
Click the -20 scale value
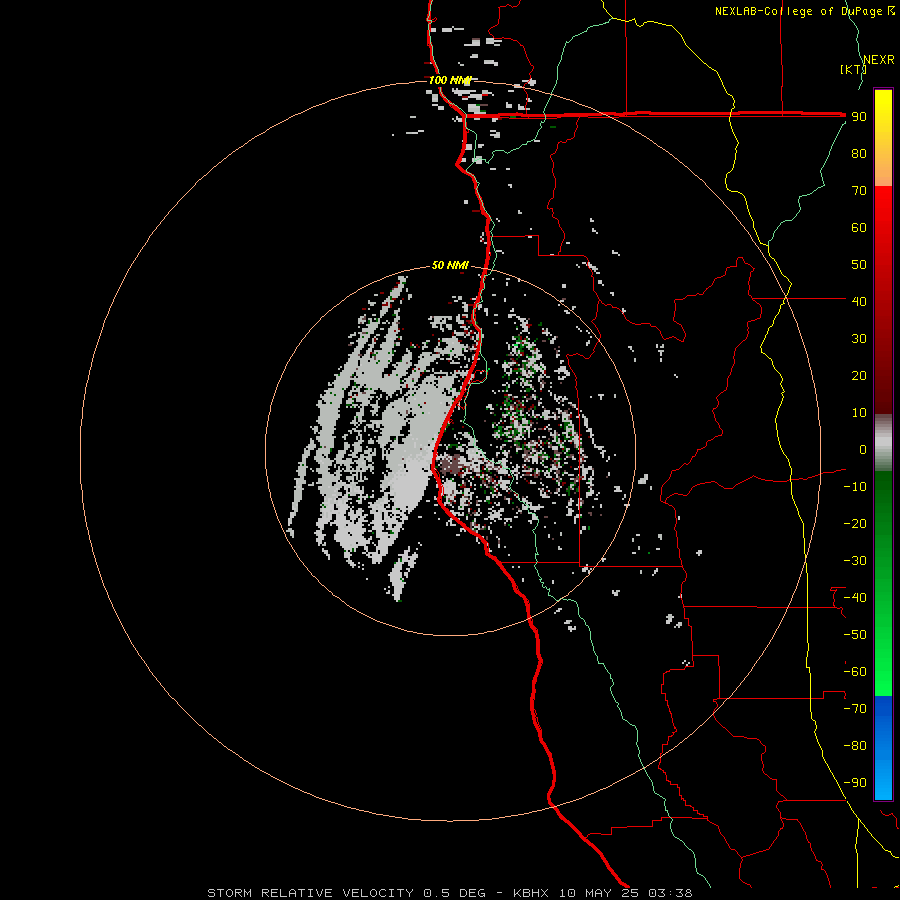pyautogui.click(x=855, y=523)
